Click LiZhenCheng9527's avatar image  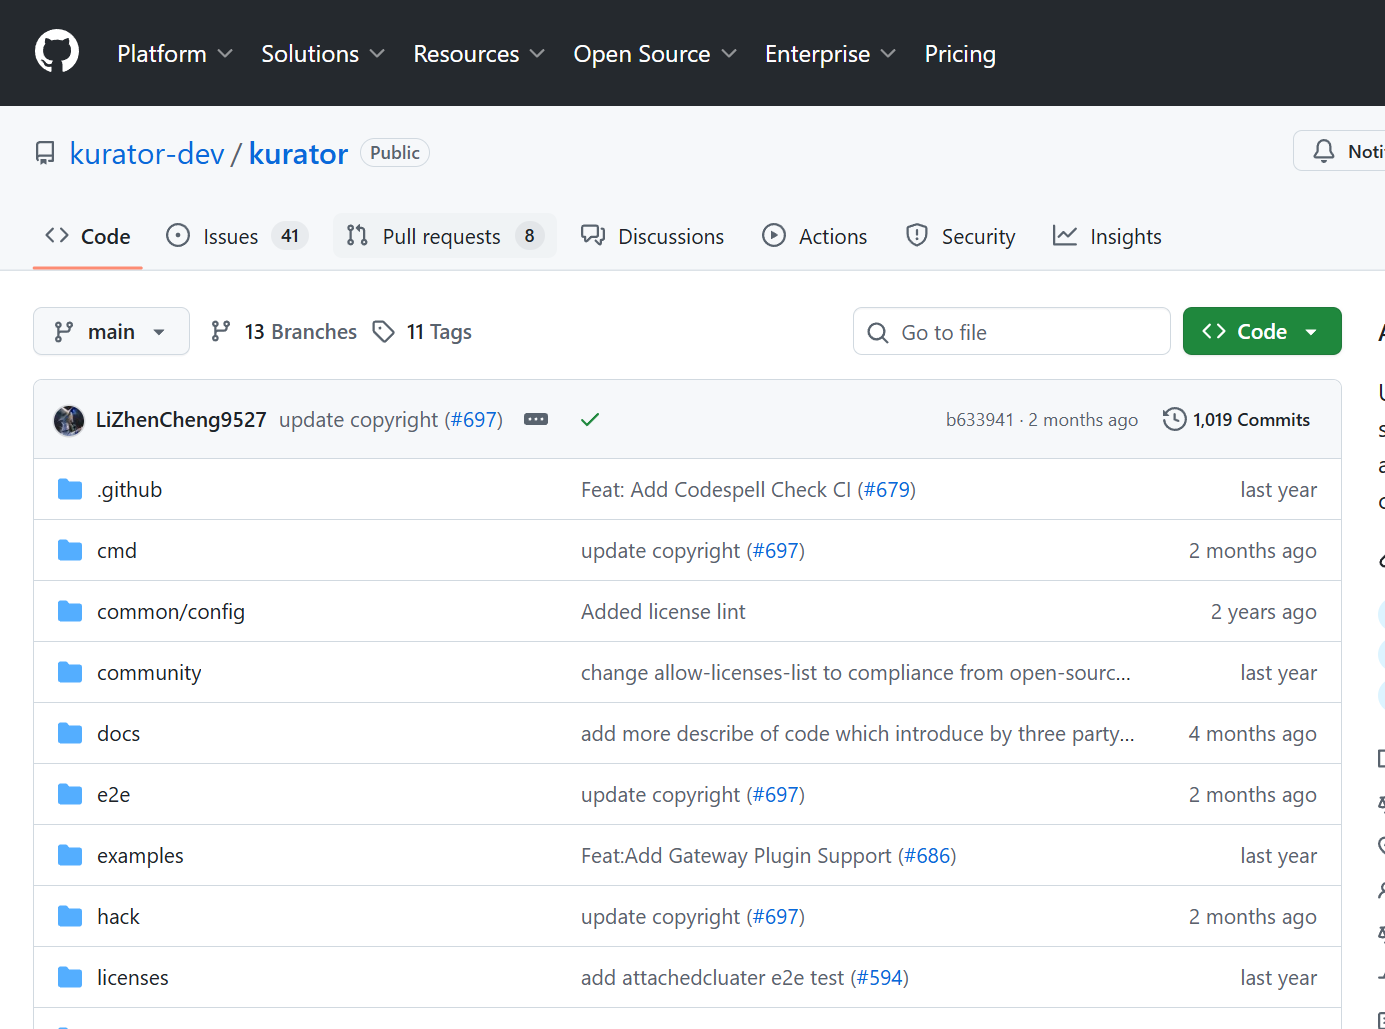[69, 420]
